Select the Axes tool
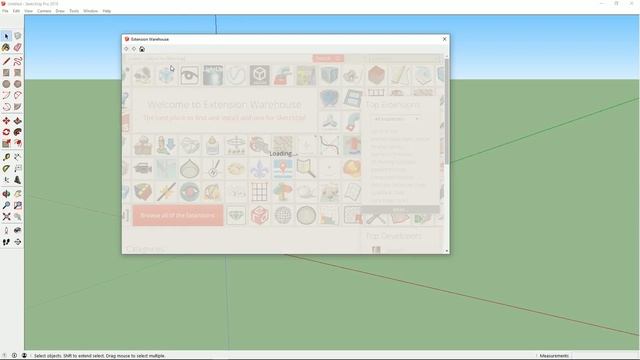The width and height of the screenshot is (640, 360). tap(6, 180)
